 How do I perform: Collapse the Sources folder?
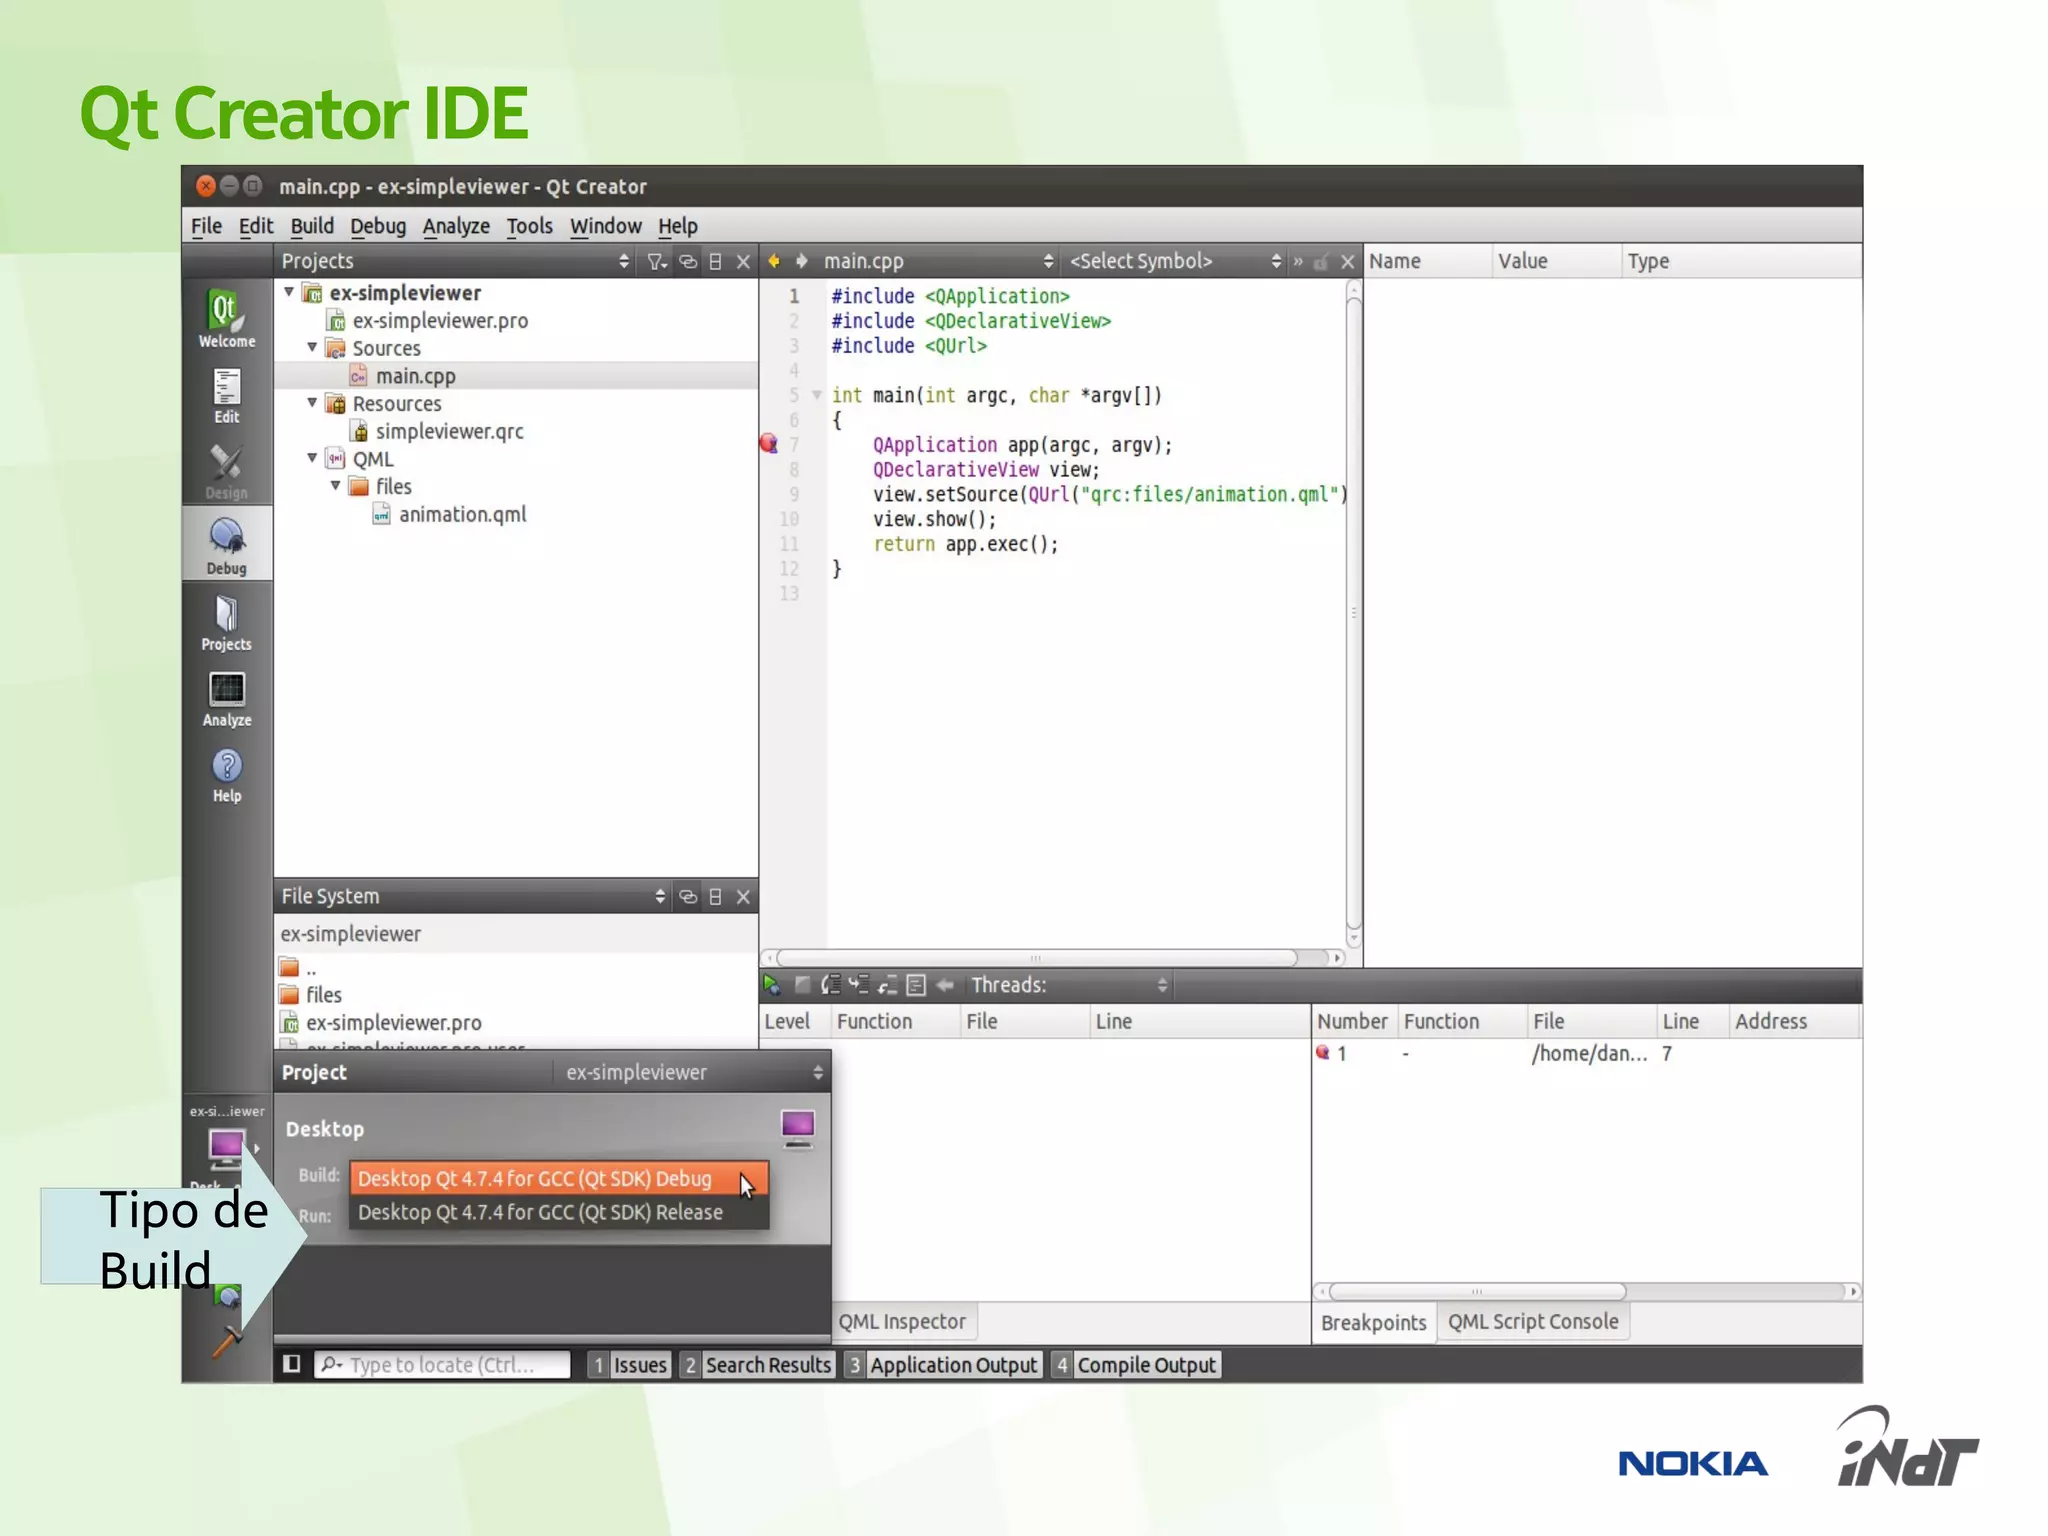pos(312,347)
